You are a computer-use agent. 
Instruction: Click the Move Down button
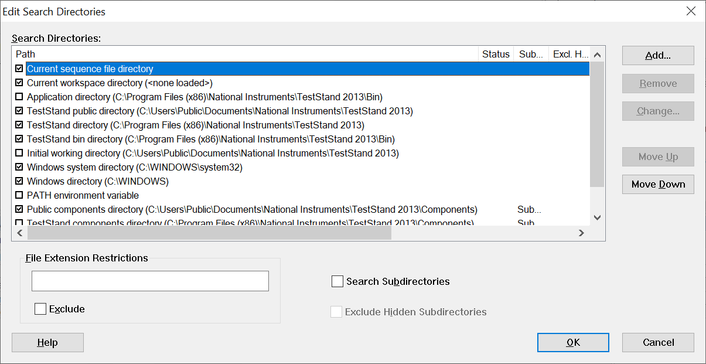(658, 184)
